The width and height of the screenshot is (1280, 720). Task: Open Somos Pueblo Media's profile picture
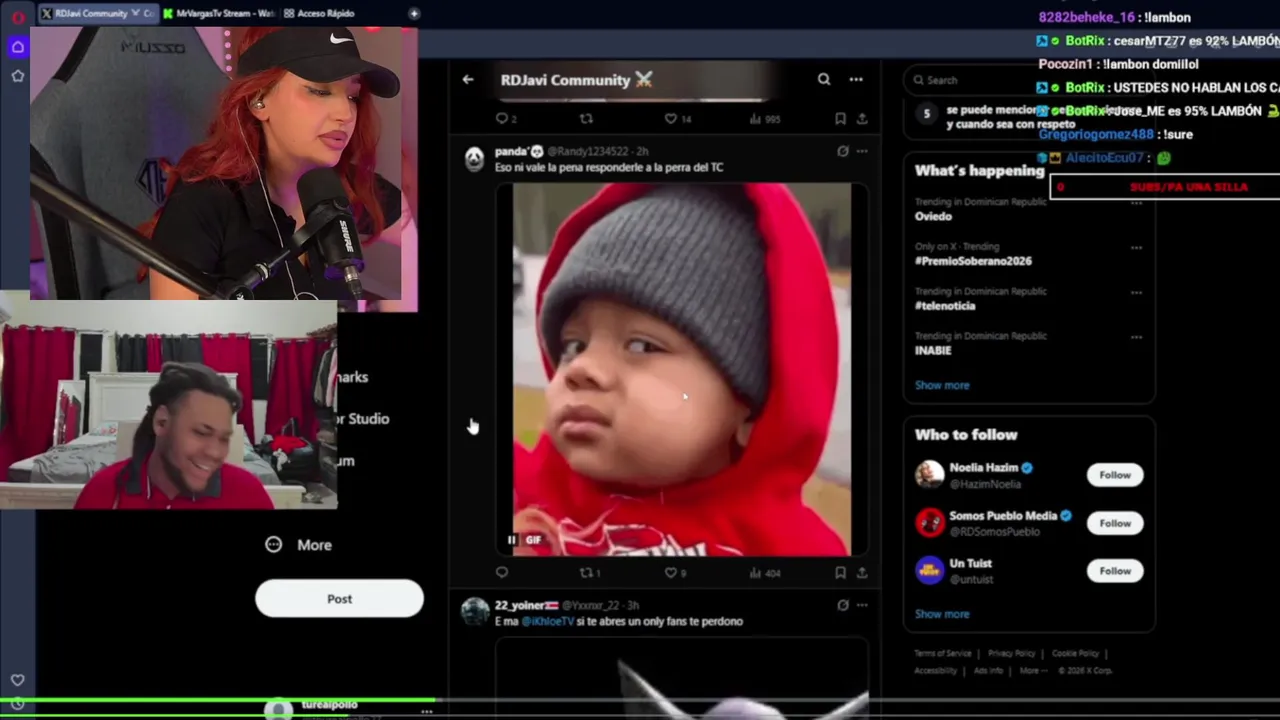point(930,522)
